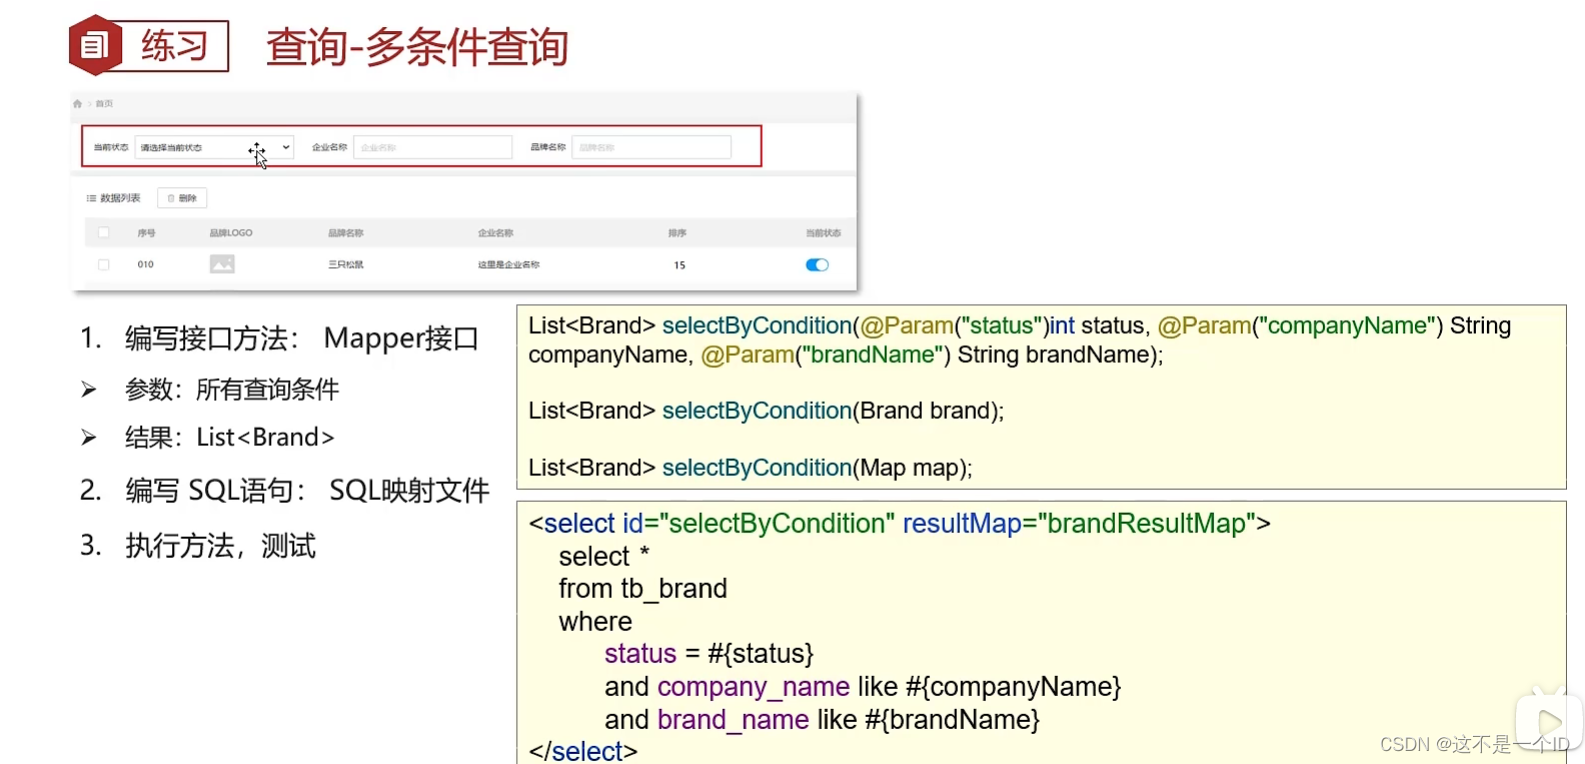Click the 三只松鼠 brand name cell

[345, 265]
